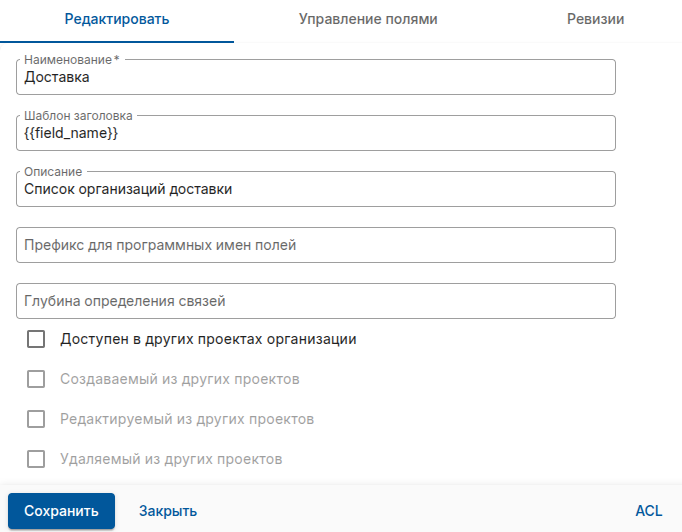
Task: Click the {{field_name}} template text
Action: (71, 133)
